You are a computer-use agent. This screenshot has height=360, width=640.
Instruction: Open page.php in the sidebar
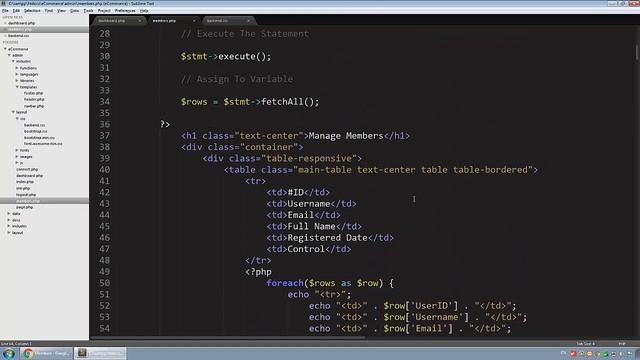(24, 207)
